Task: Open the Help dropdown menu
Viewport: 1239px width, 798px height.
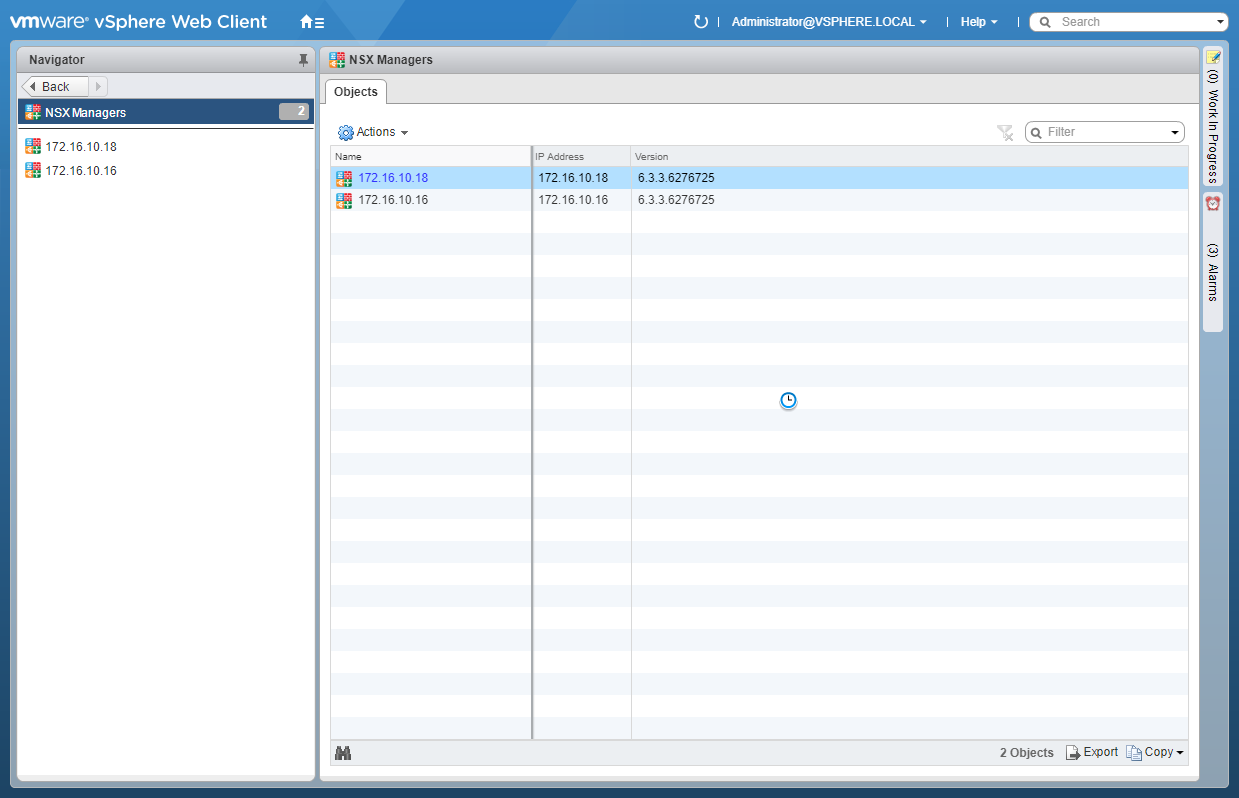Action: (978, 22)
